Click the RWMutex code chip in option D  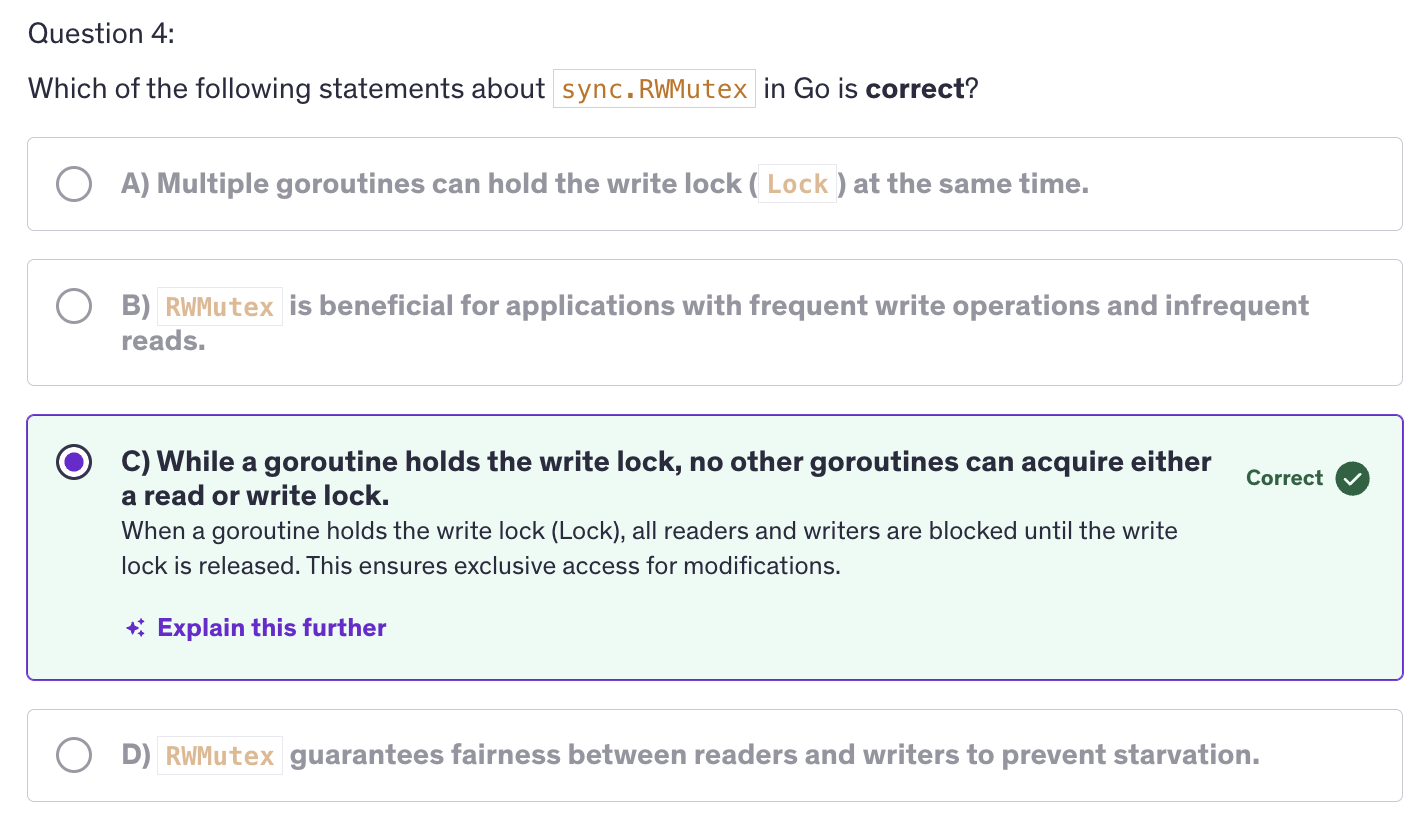[x=220, y=756]
